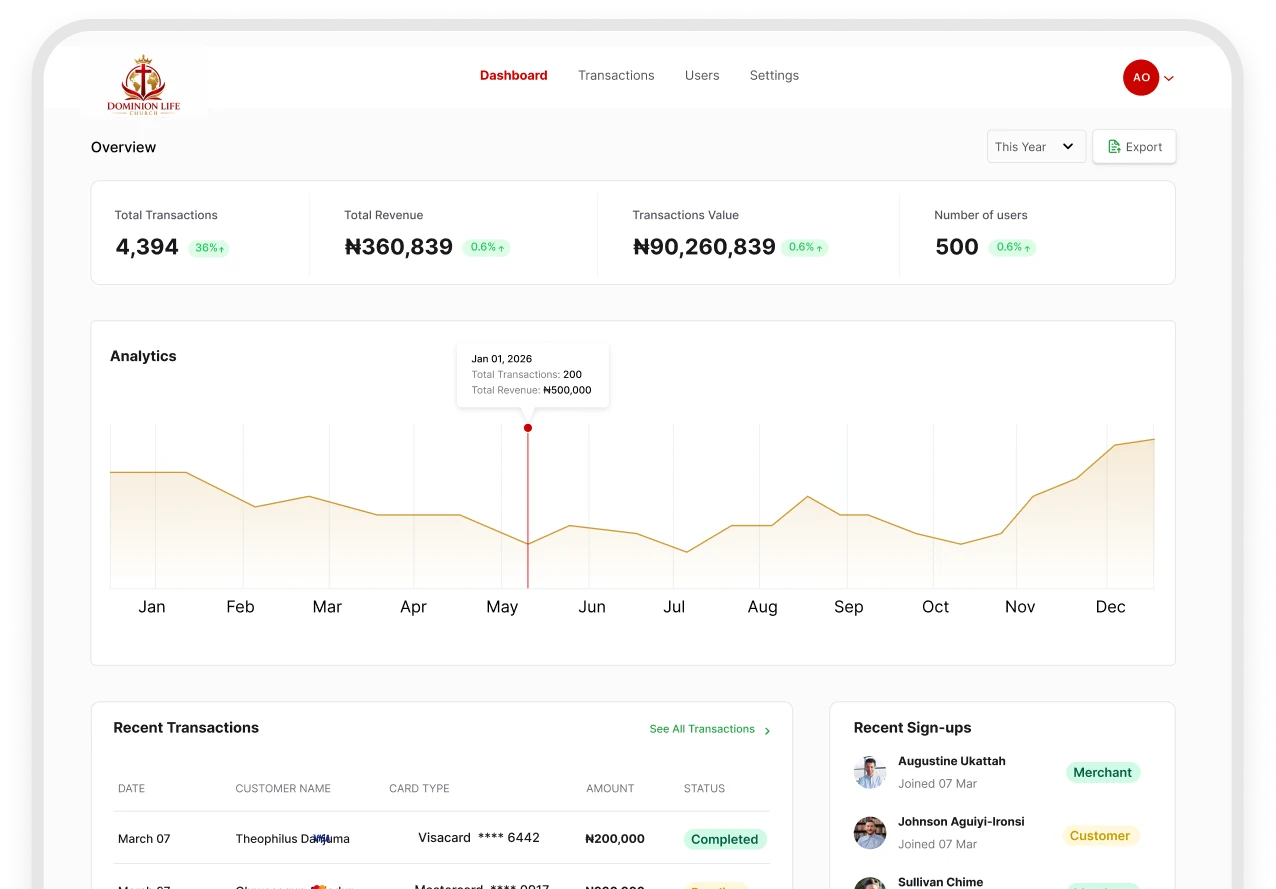Click the name Sullivan Chime
The height and width of the screenshot is (889, 1276).
click(941, 882)
